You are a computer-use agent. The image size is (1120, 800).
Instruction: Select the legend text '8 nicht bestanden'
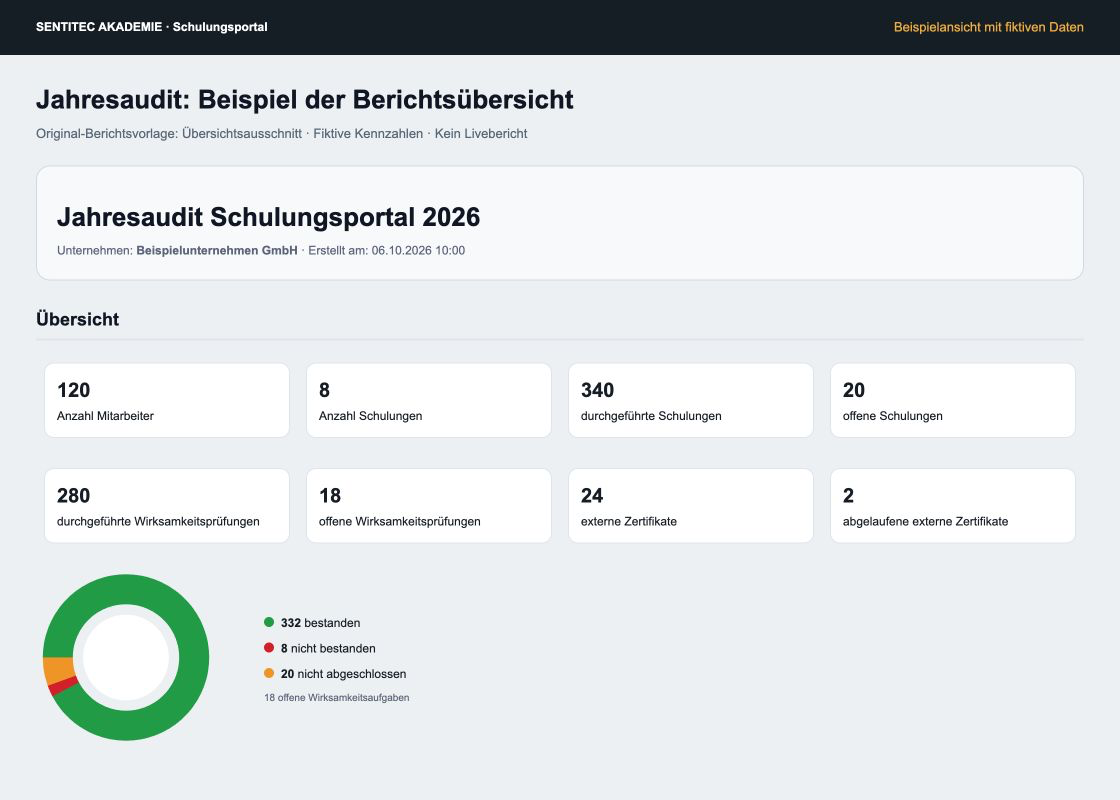click(x=328, y=649)
